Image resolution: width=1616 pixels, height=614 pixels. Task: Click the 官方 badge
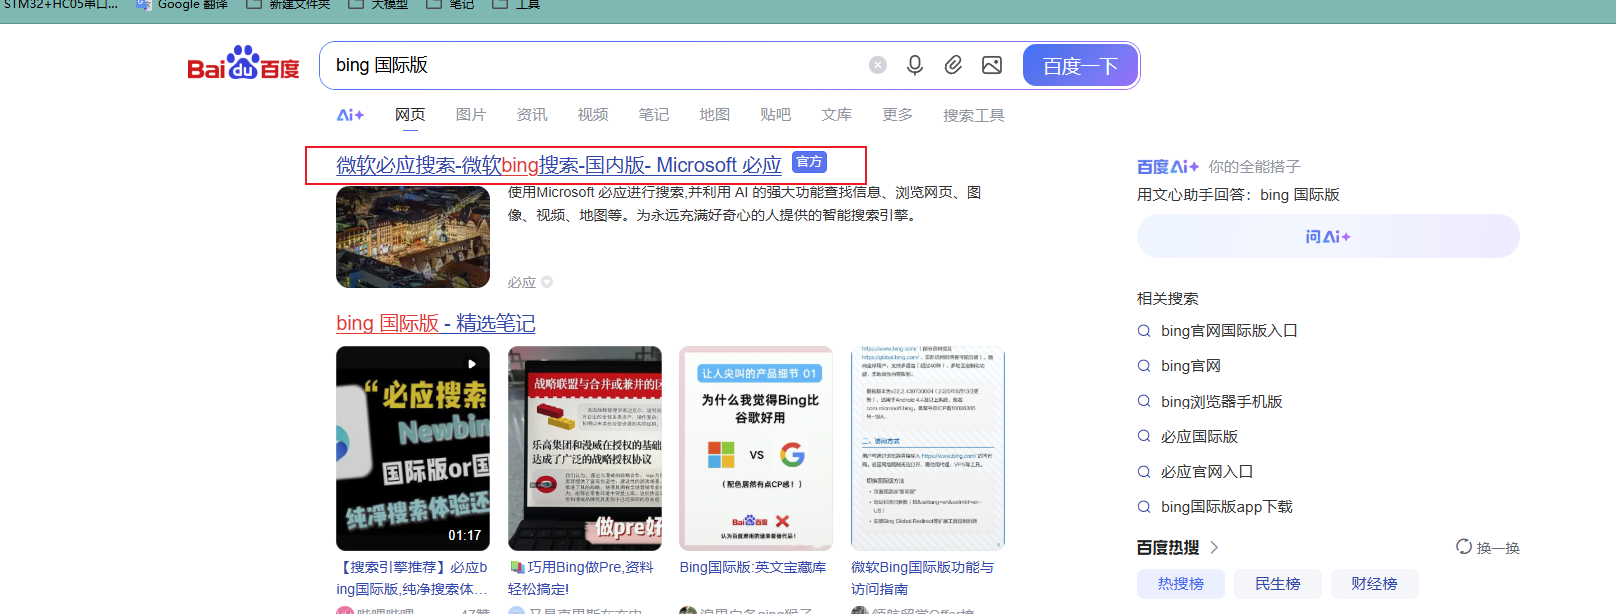tap(809, 162)
